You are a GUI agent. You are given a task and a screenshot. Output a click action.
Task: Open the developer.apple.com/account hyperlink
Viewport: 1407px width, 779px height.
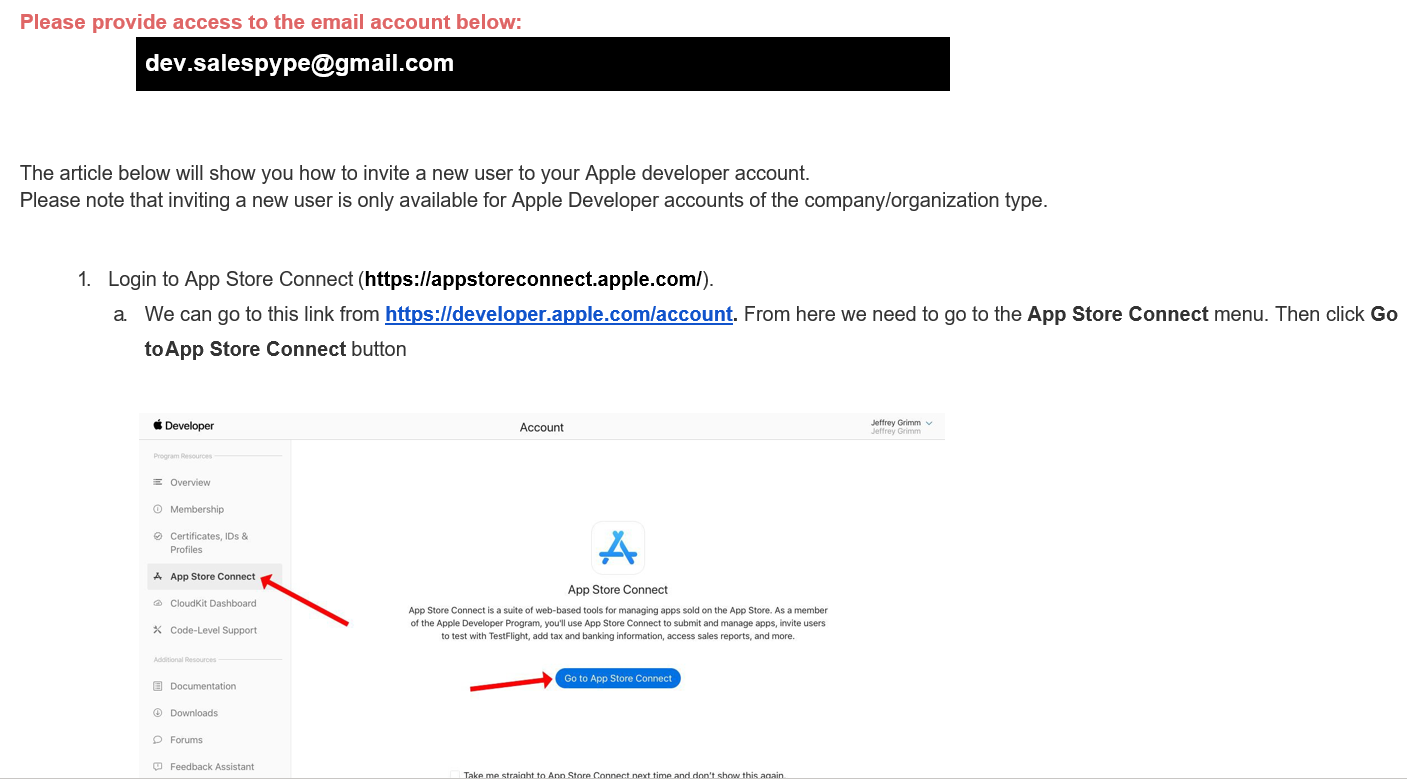click(559, 314)
